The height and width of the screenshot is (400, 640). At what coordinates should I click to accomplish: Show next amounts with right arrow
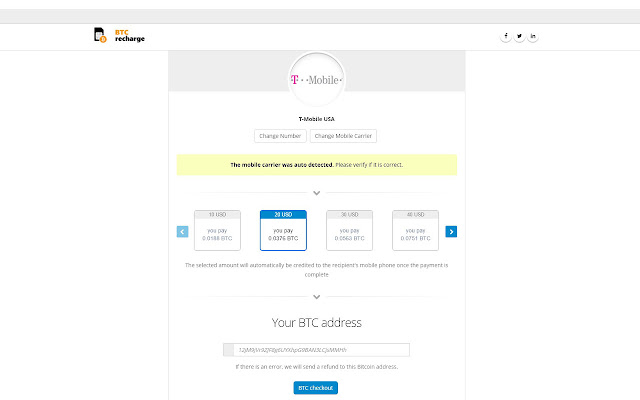click(x=451, y=232)
